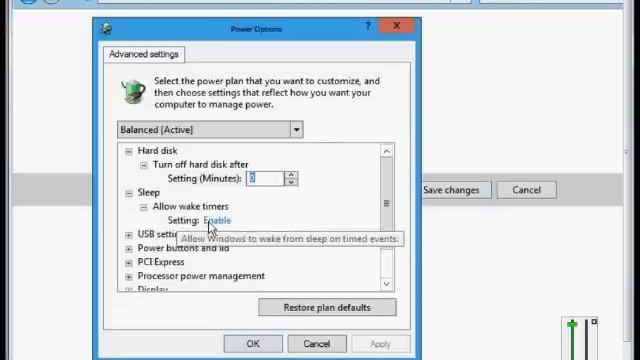Decrease minutes with the spinner down arrow

(291, 182)
